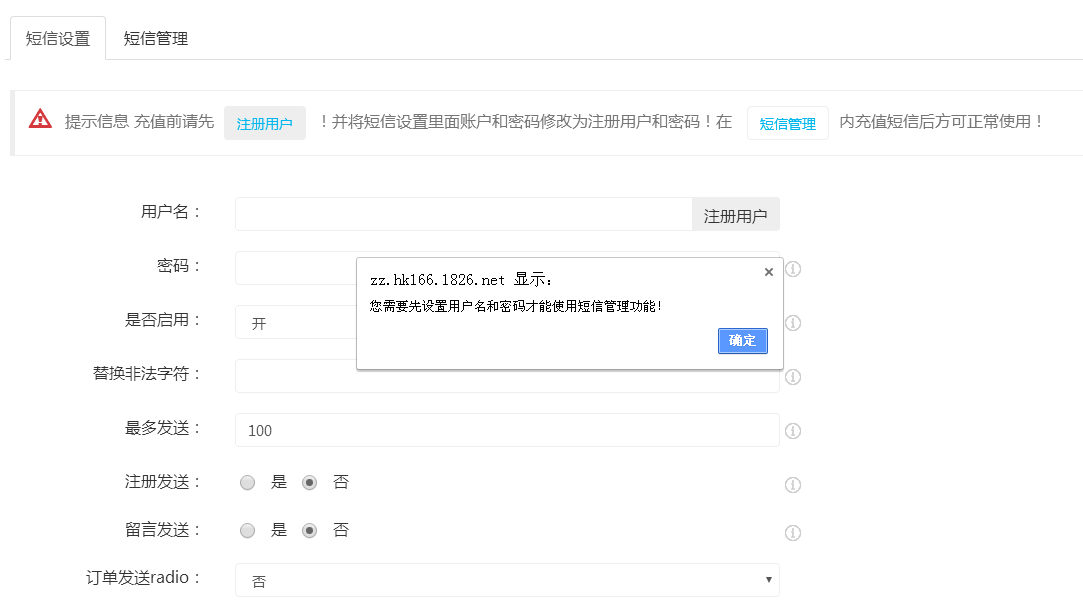Select 是 for 留言发送

coord(247,530)
